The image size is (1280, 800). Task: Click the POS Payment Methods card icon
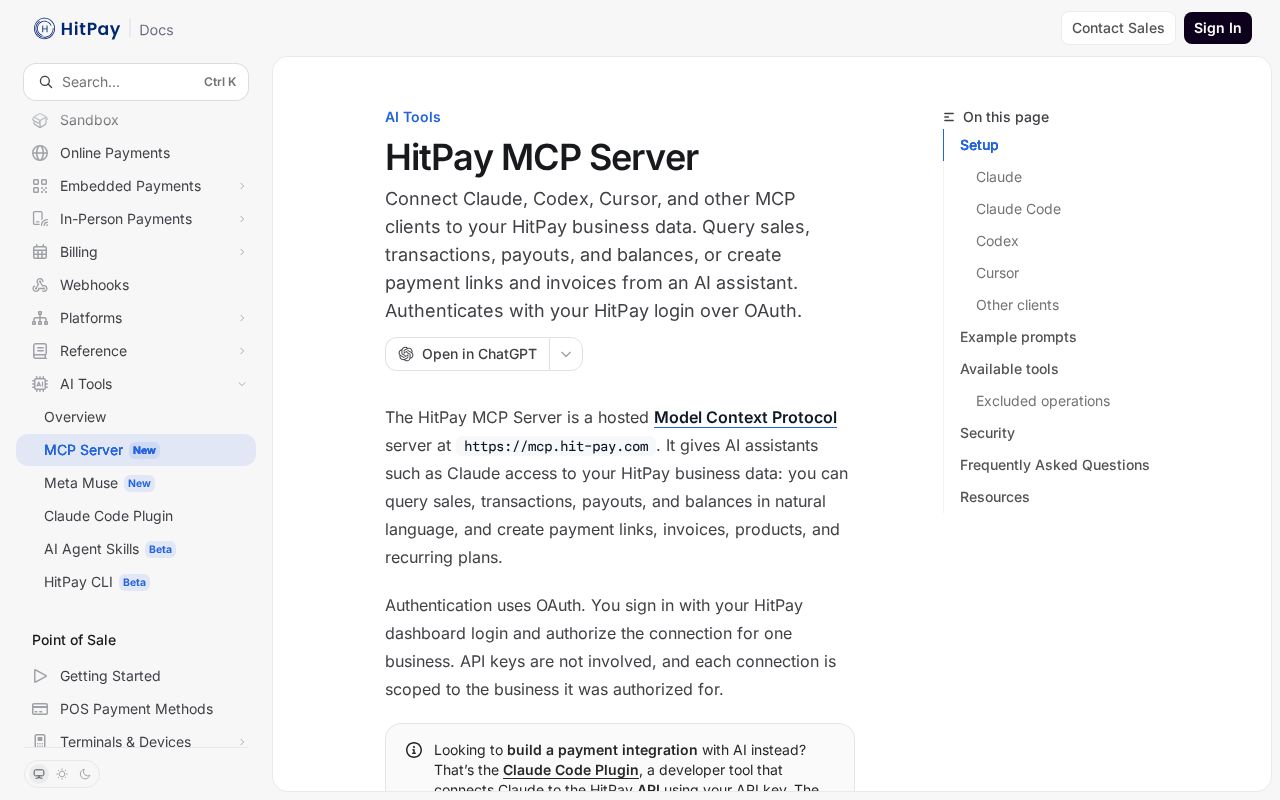(40, 709)
